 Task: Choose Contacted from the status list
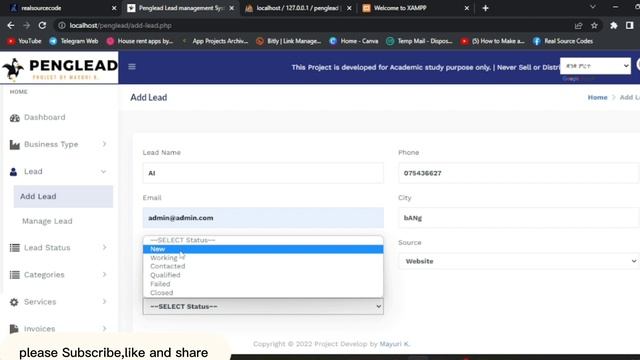(263, 266)
